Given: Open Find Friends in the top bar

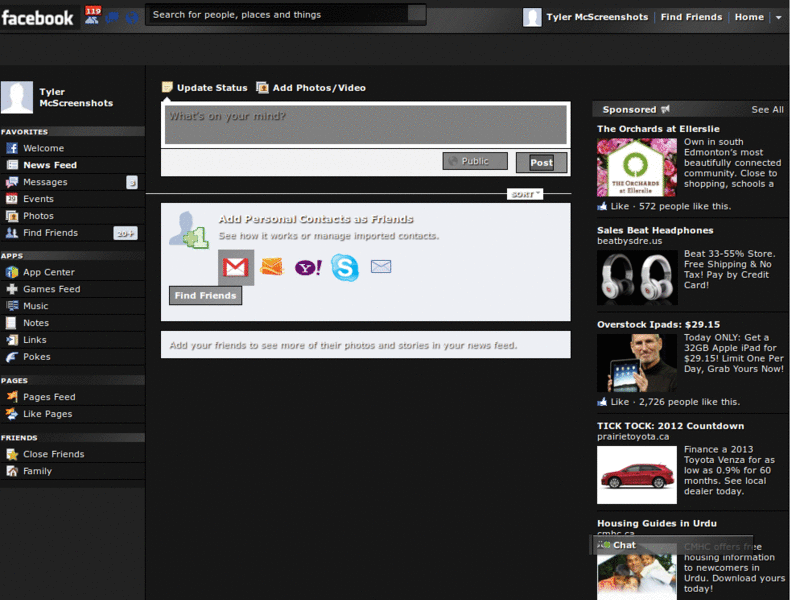Looking at the screenshot, I should click(691, 17).
